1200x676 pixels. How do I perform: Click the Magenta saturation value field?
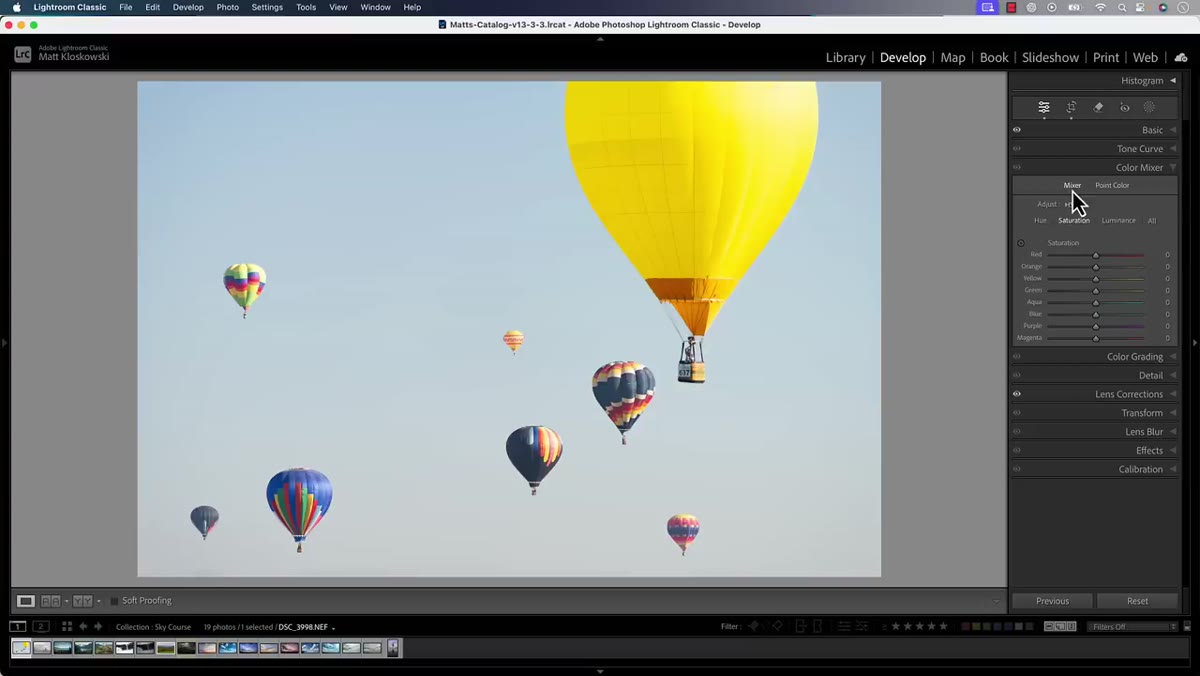click(x=1166, y=338)
